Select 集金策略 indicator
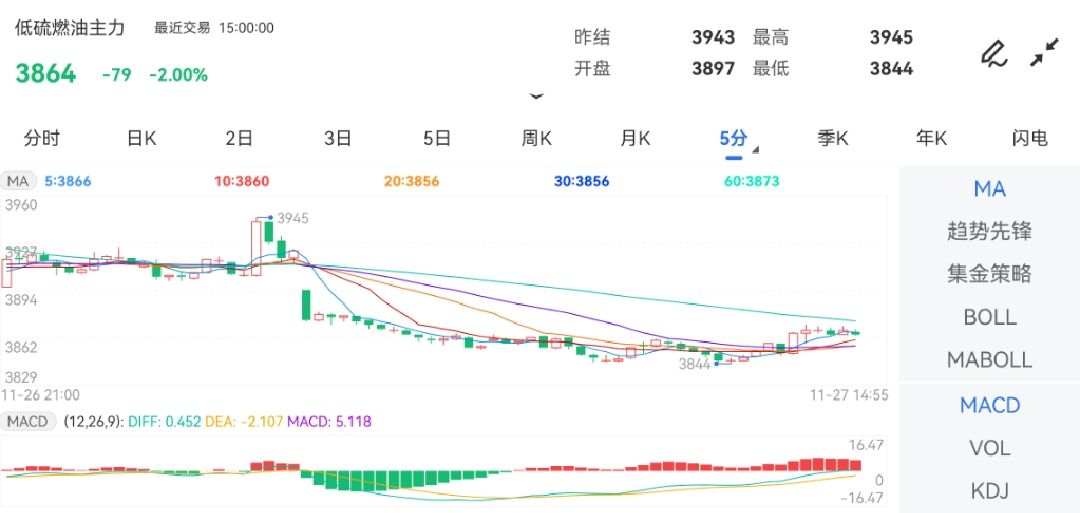1080x513 pixels. [990, 274]
